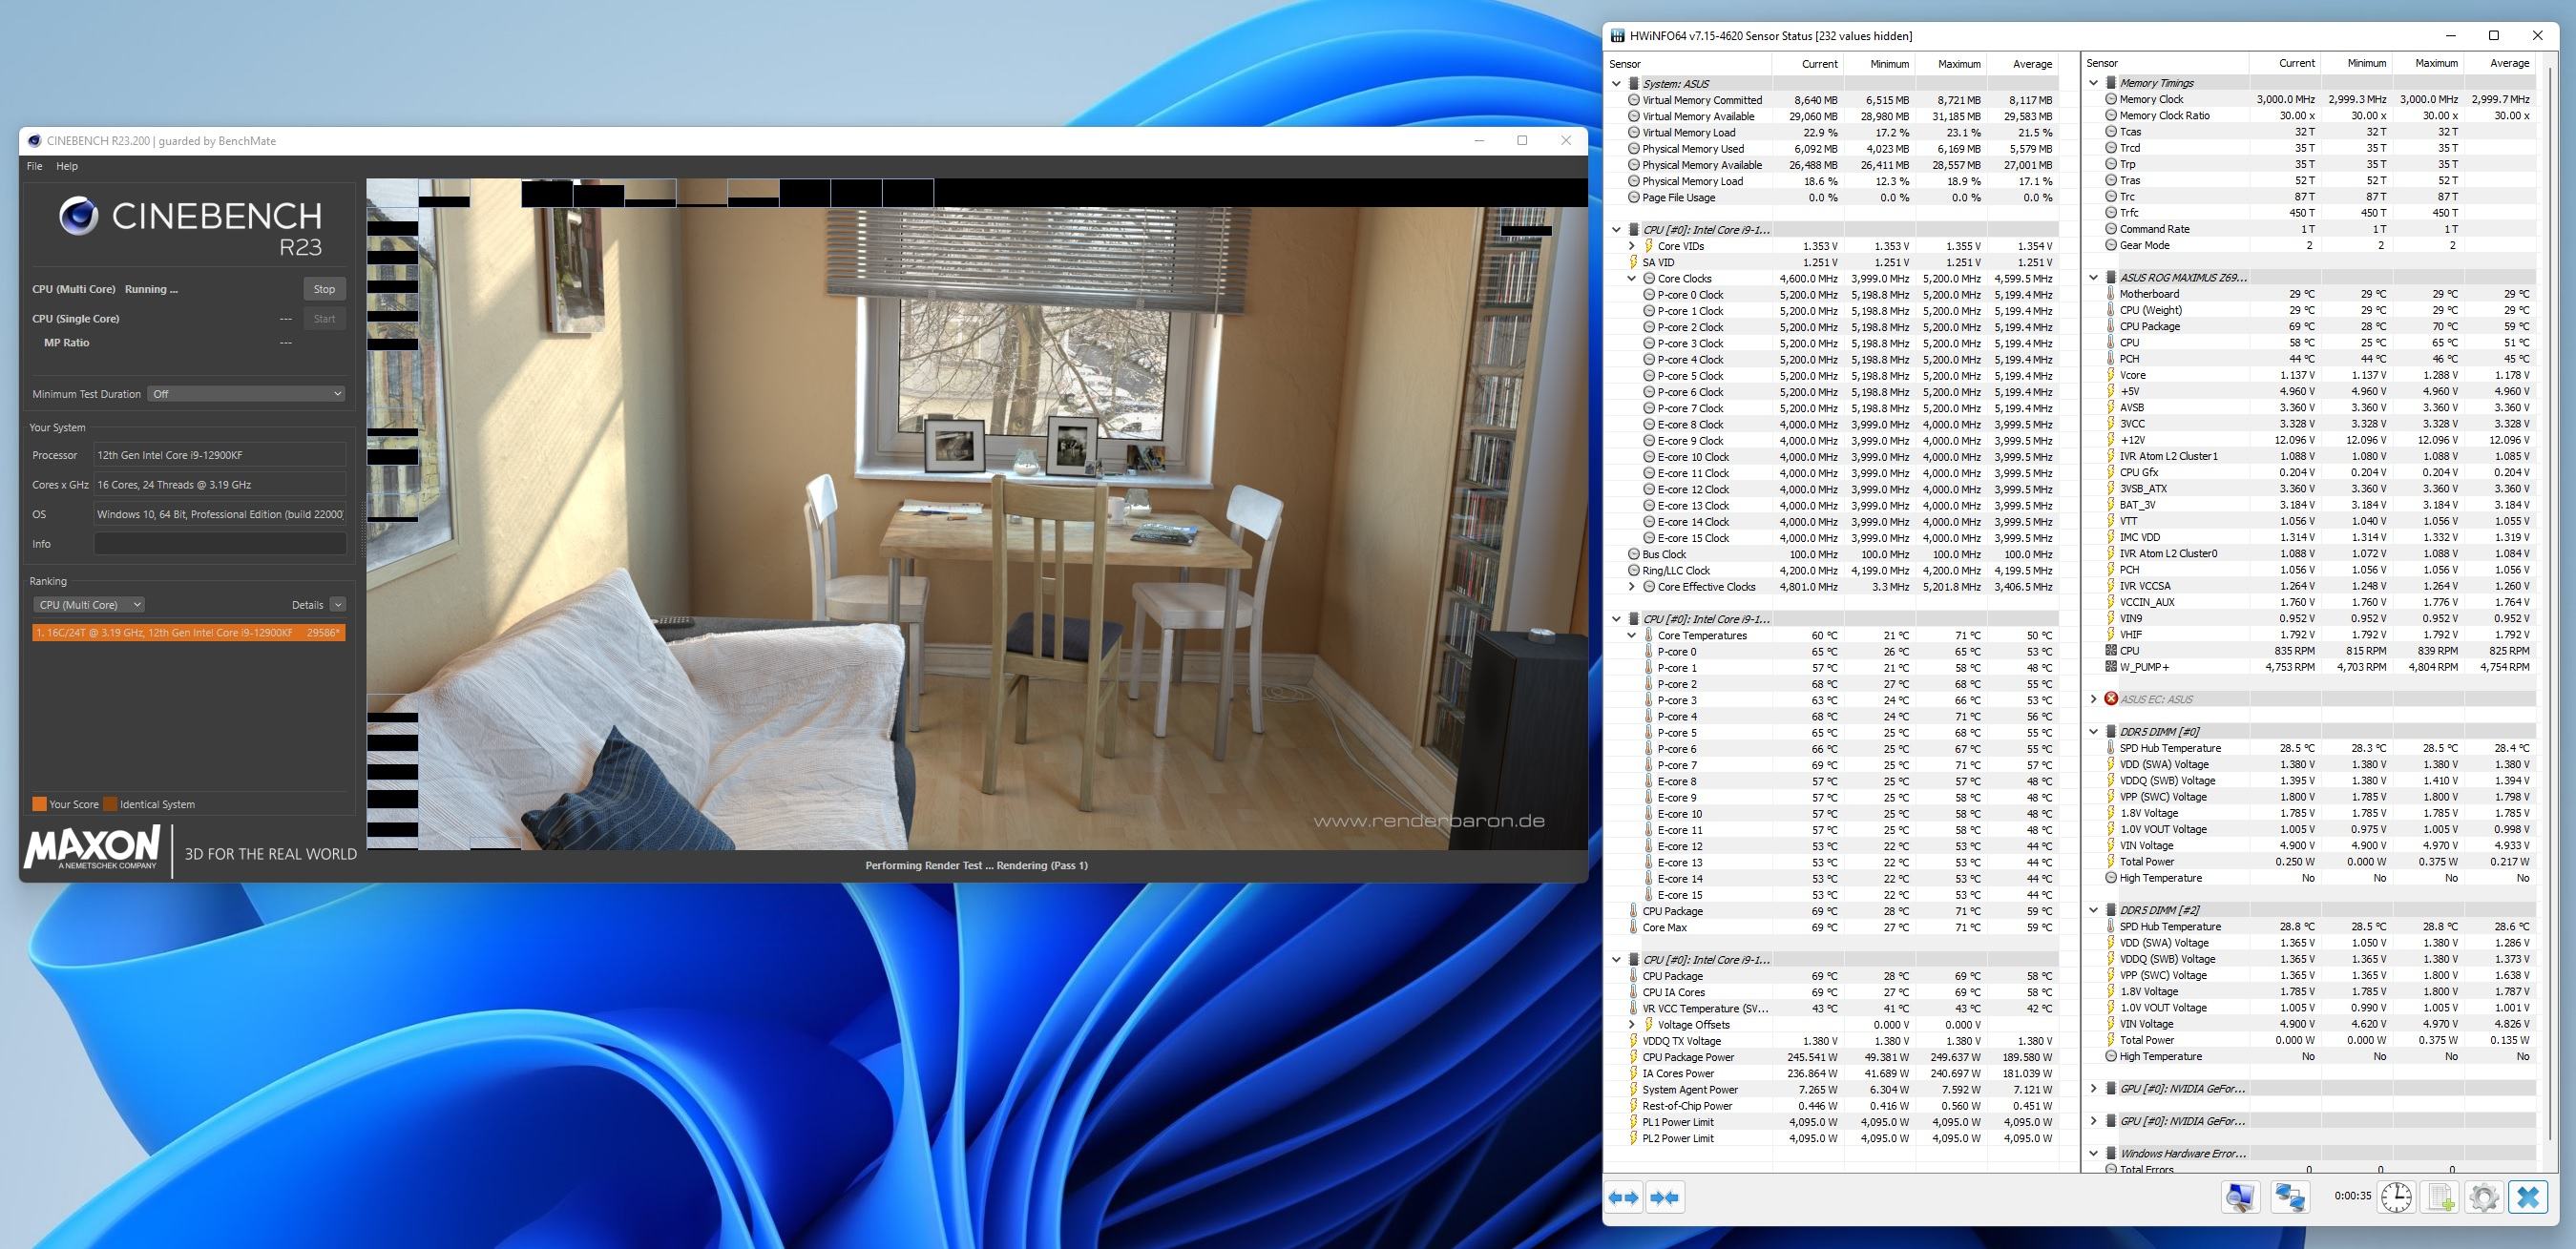Open the Help menu in Cinebench

click(x=67, y=166)
